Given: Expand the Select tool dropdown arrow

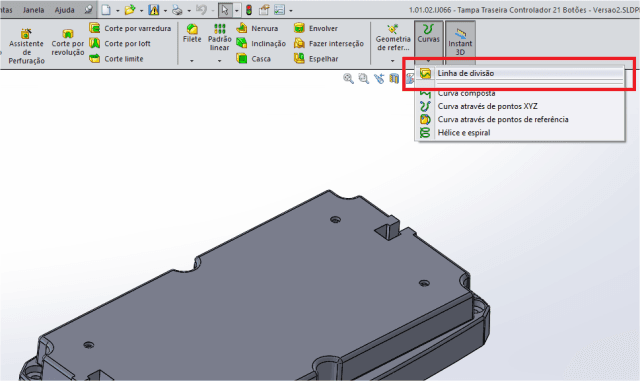Looking at the screenshot, I should pyautogui.click(x=236, y=11).
